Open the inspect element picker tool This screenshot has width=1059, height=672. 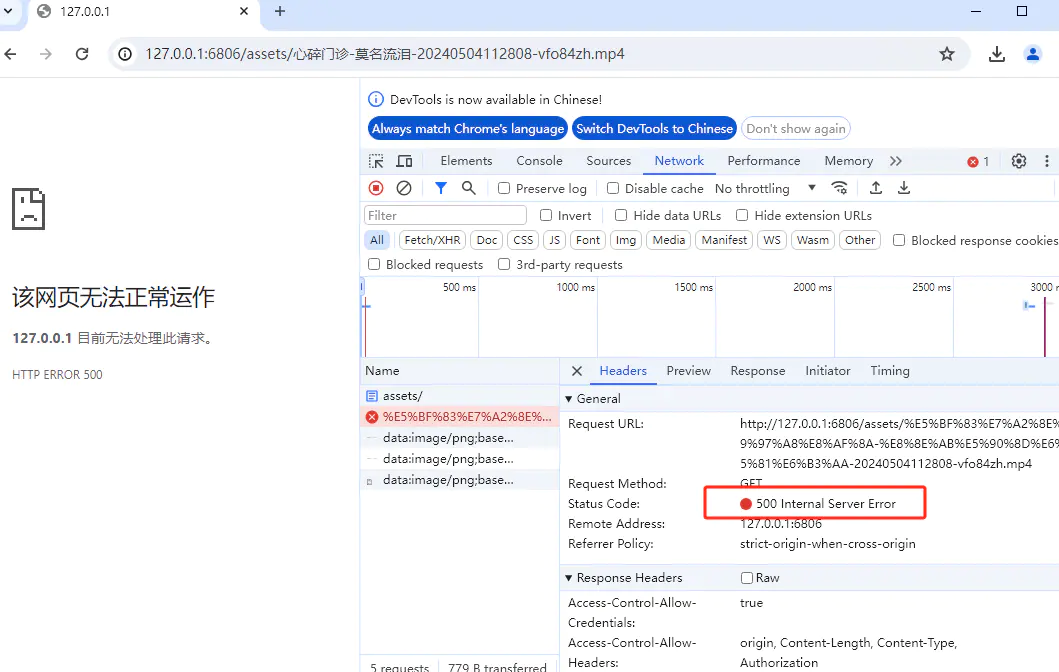pos(376,161)
